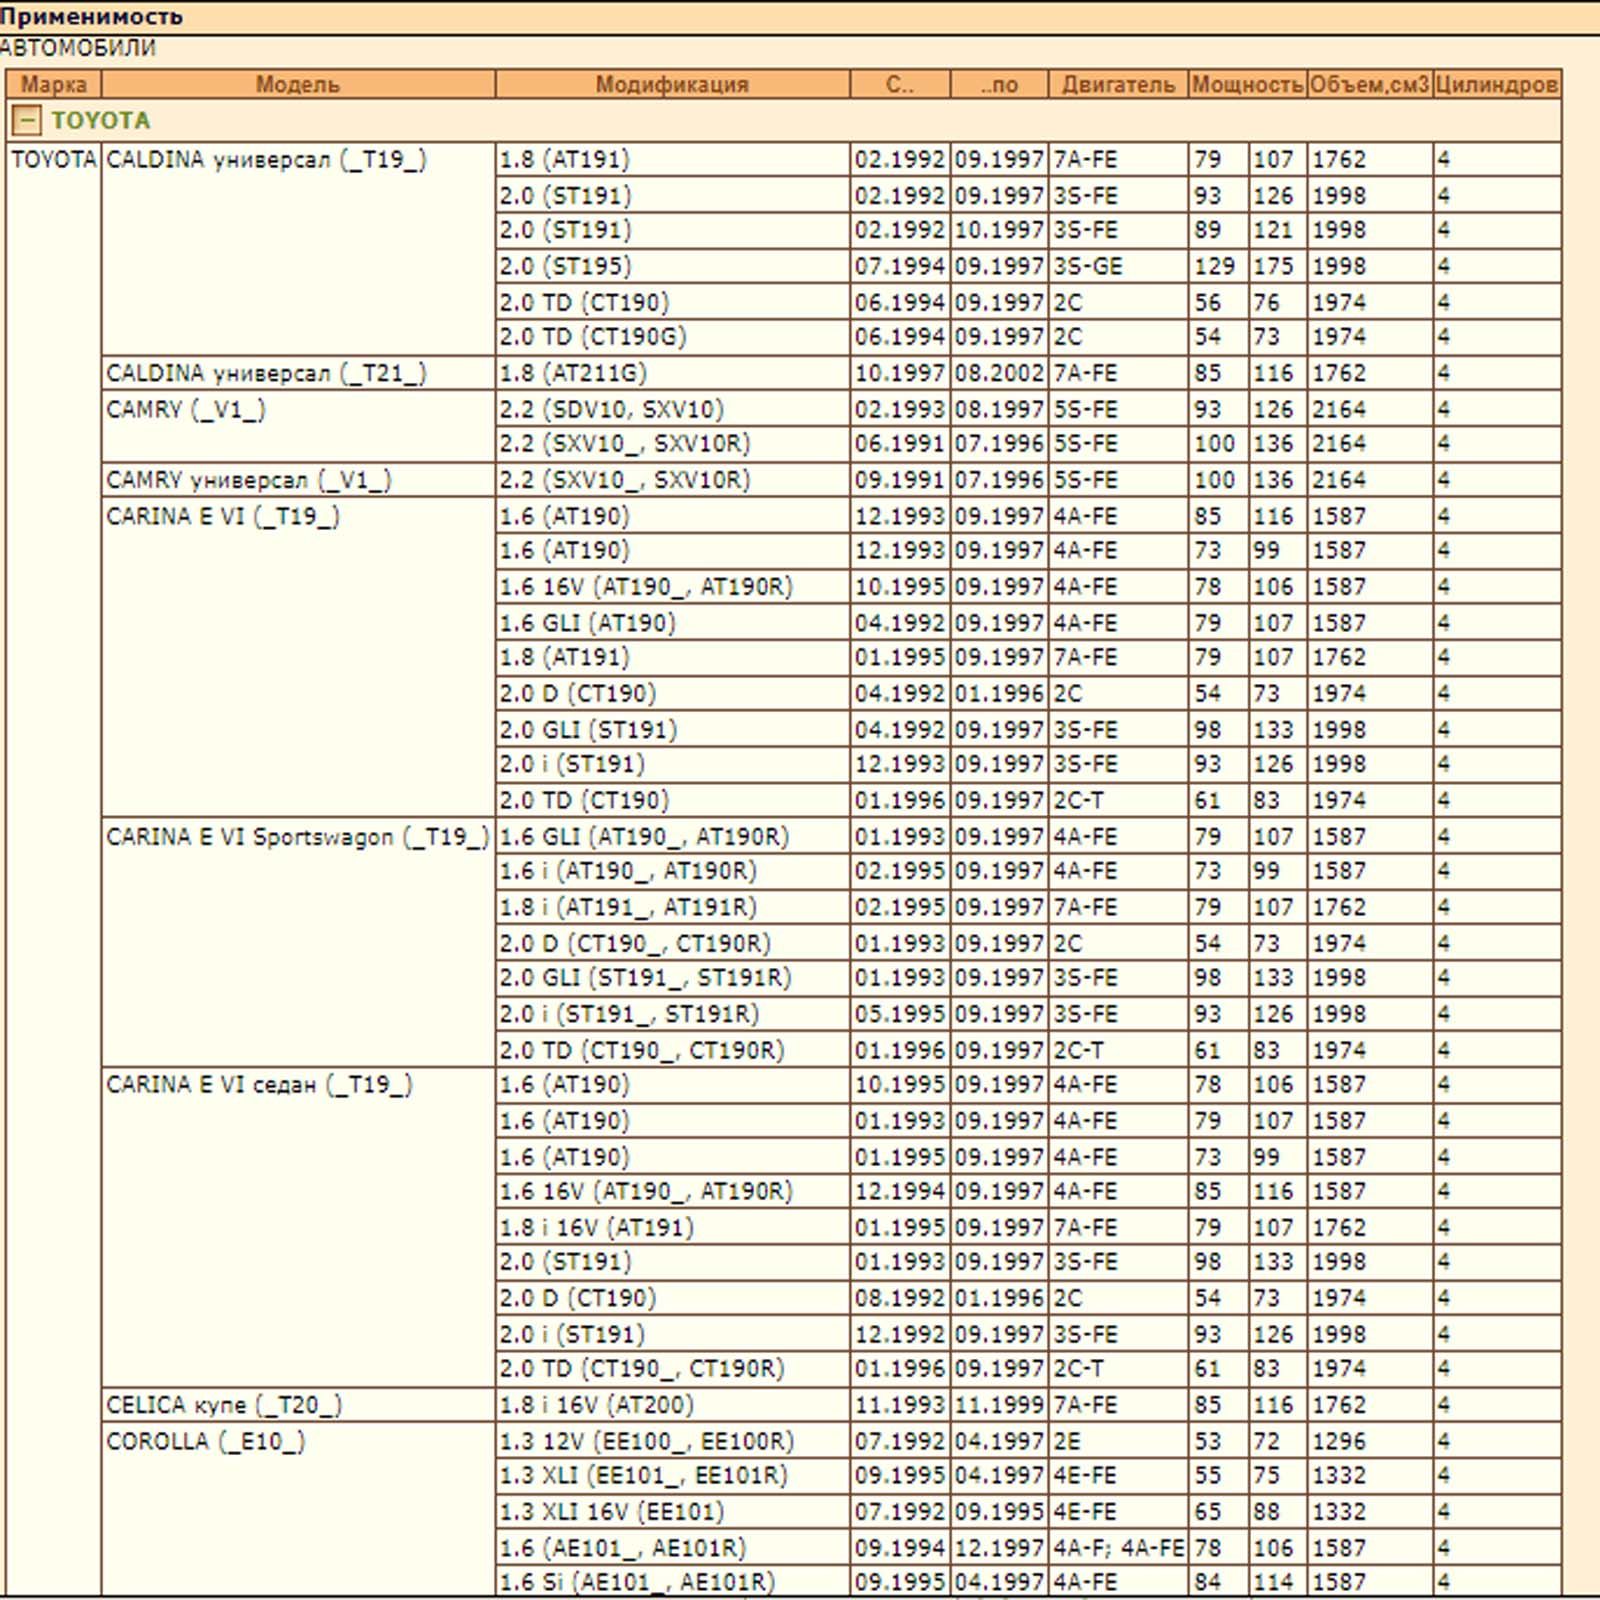Select CAMRY универсал (_V1_) model cell
This screenshot has height=1600, width=1600.
coord(298,480)
